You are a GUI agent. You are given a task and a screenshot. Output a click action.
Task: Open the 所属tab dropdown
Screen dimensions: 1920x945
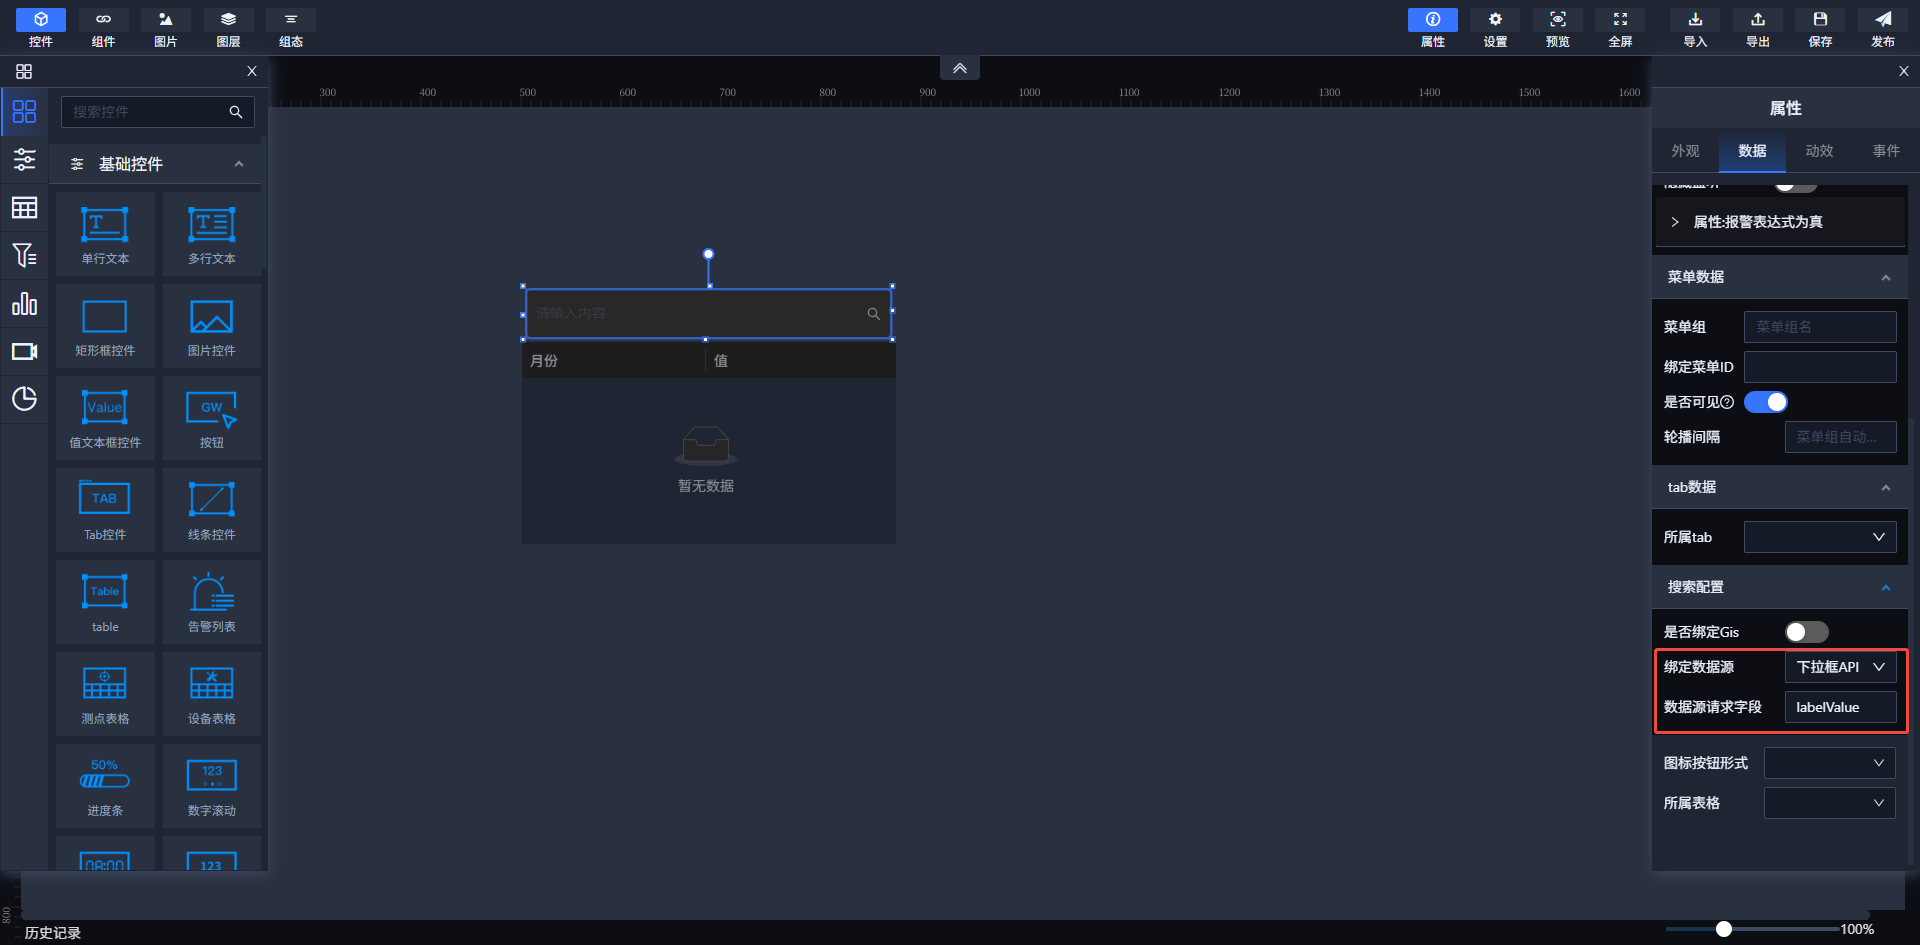click(x=1820, y=537)
